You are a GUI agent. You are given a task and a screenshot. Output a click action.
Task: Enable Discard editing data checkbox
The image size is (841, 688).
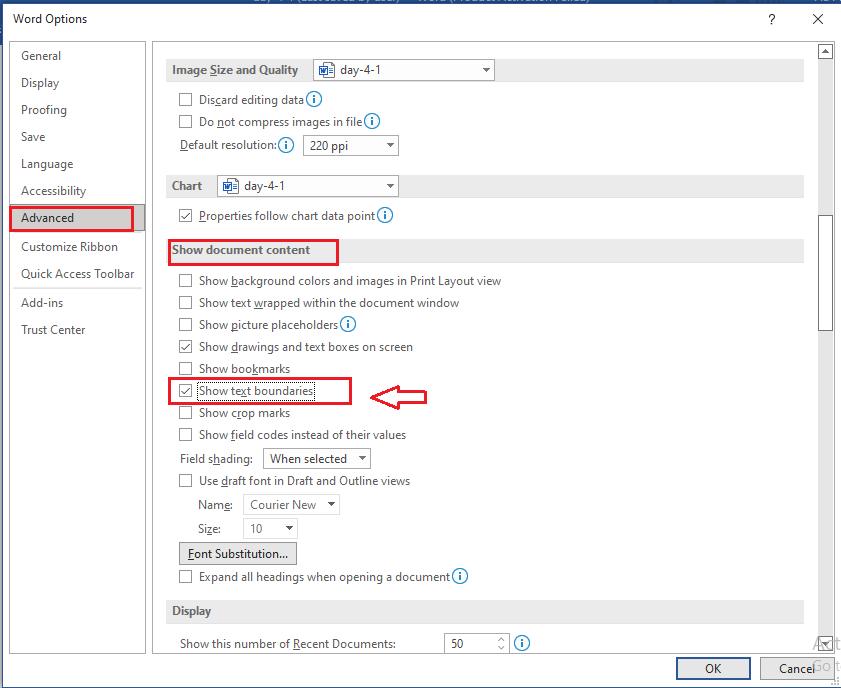[x=185, y=99]
